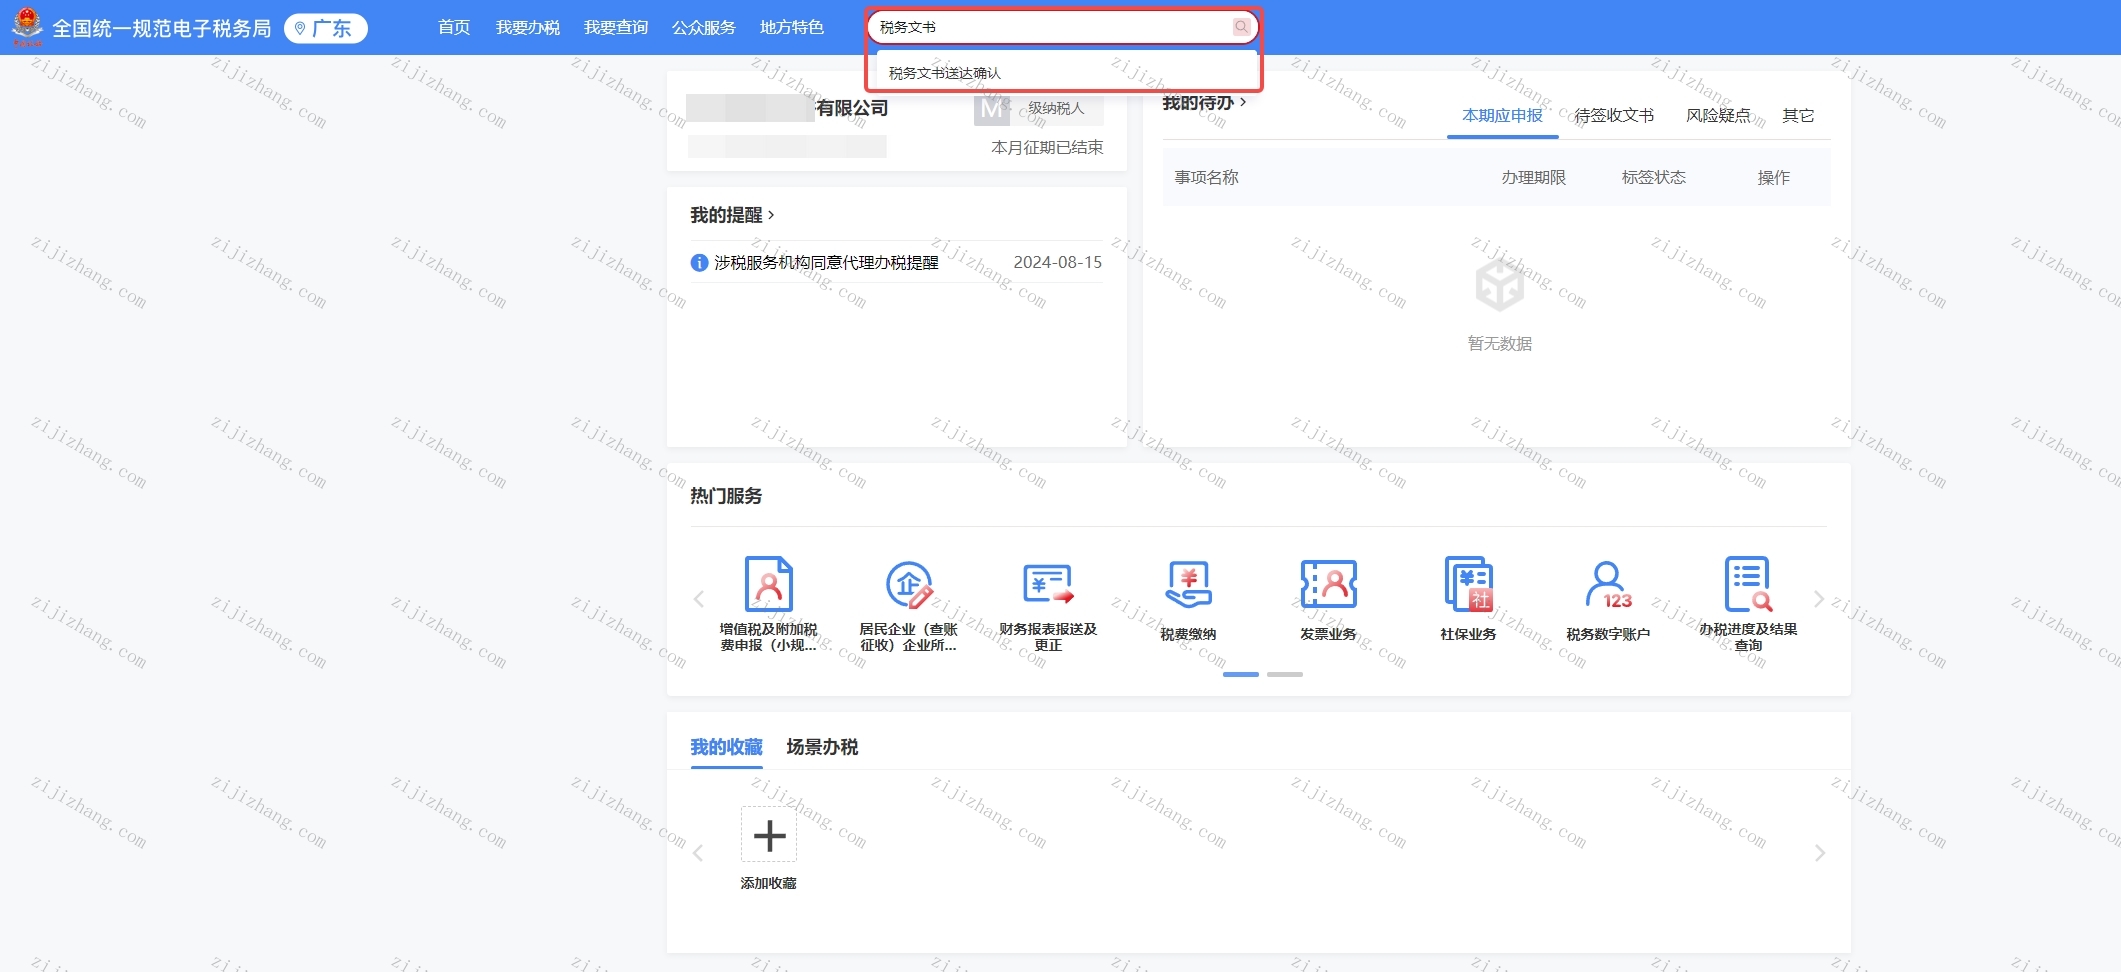
Task: Click 标签状态 column header
Action: pyautogui.click(x=1654, y=178)
